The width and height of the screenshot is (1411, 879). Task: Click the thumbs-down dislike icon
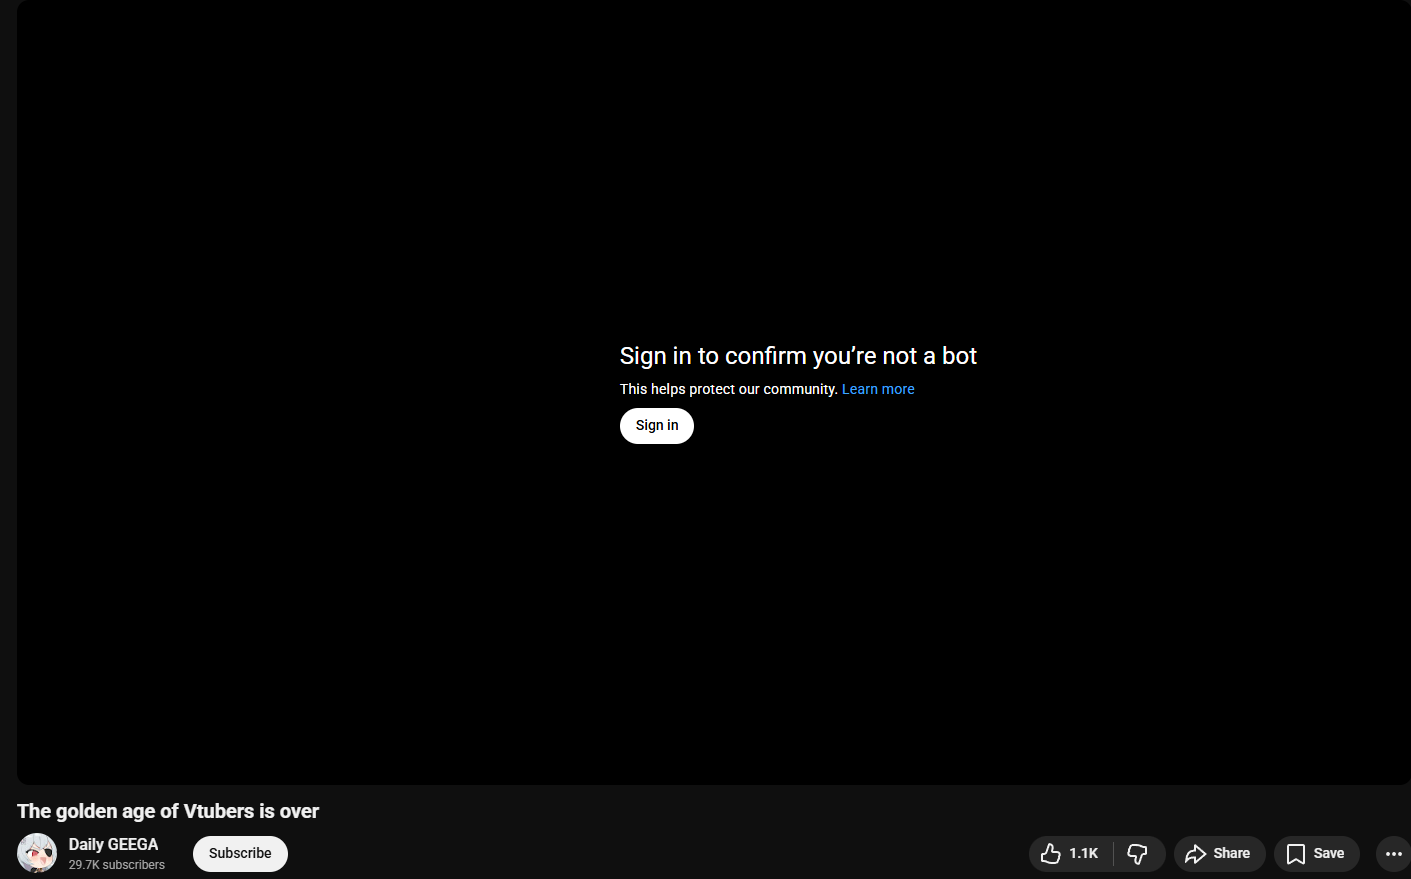1138,853
